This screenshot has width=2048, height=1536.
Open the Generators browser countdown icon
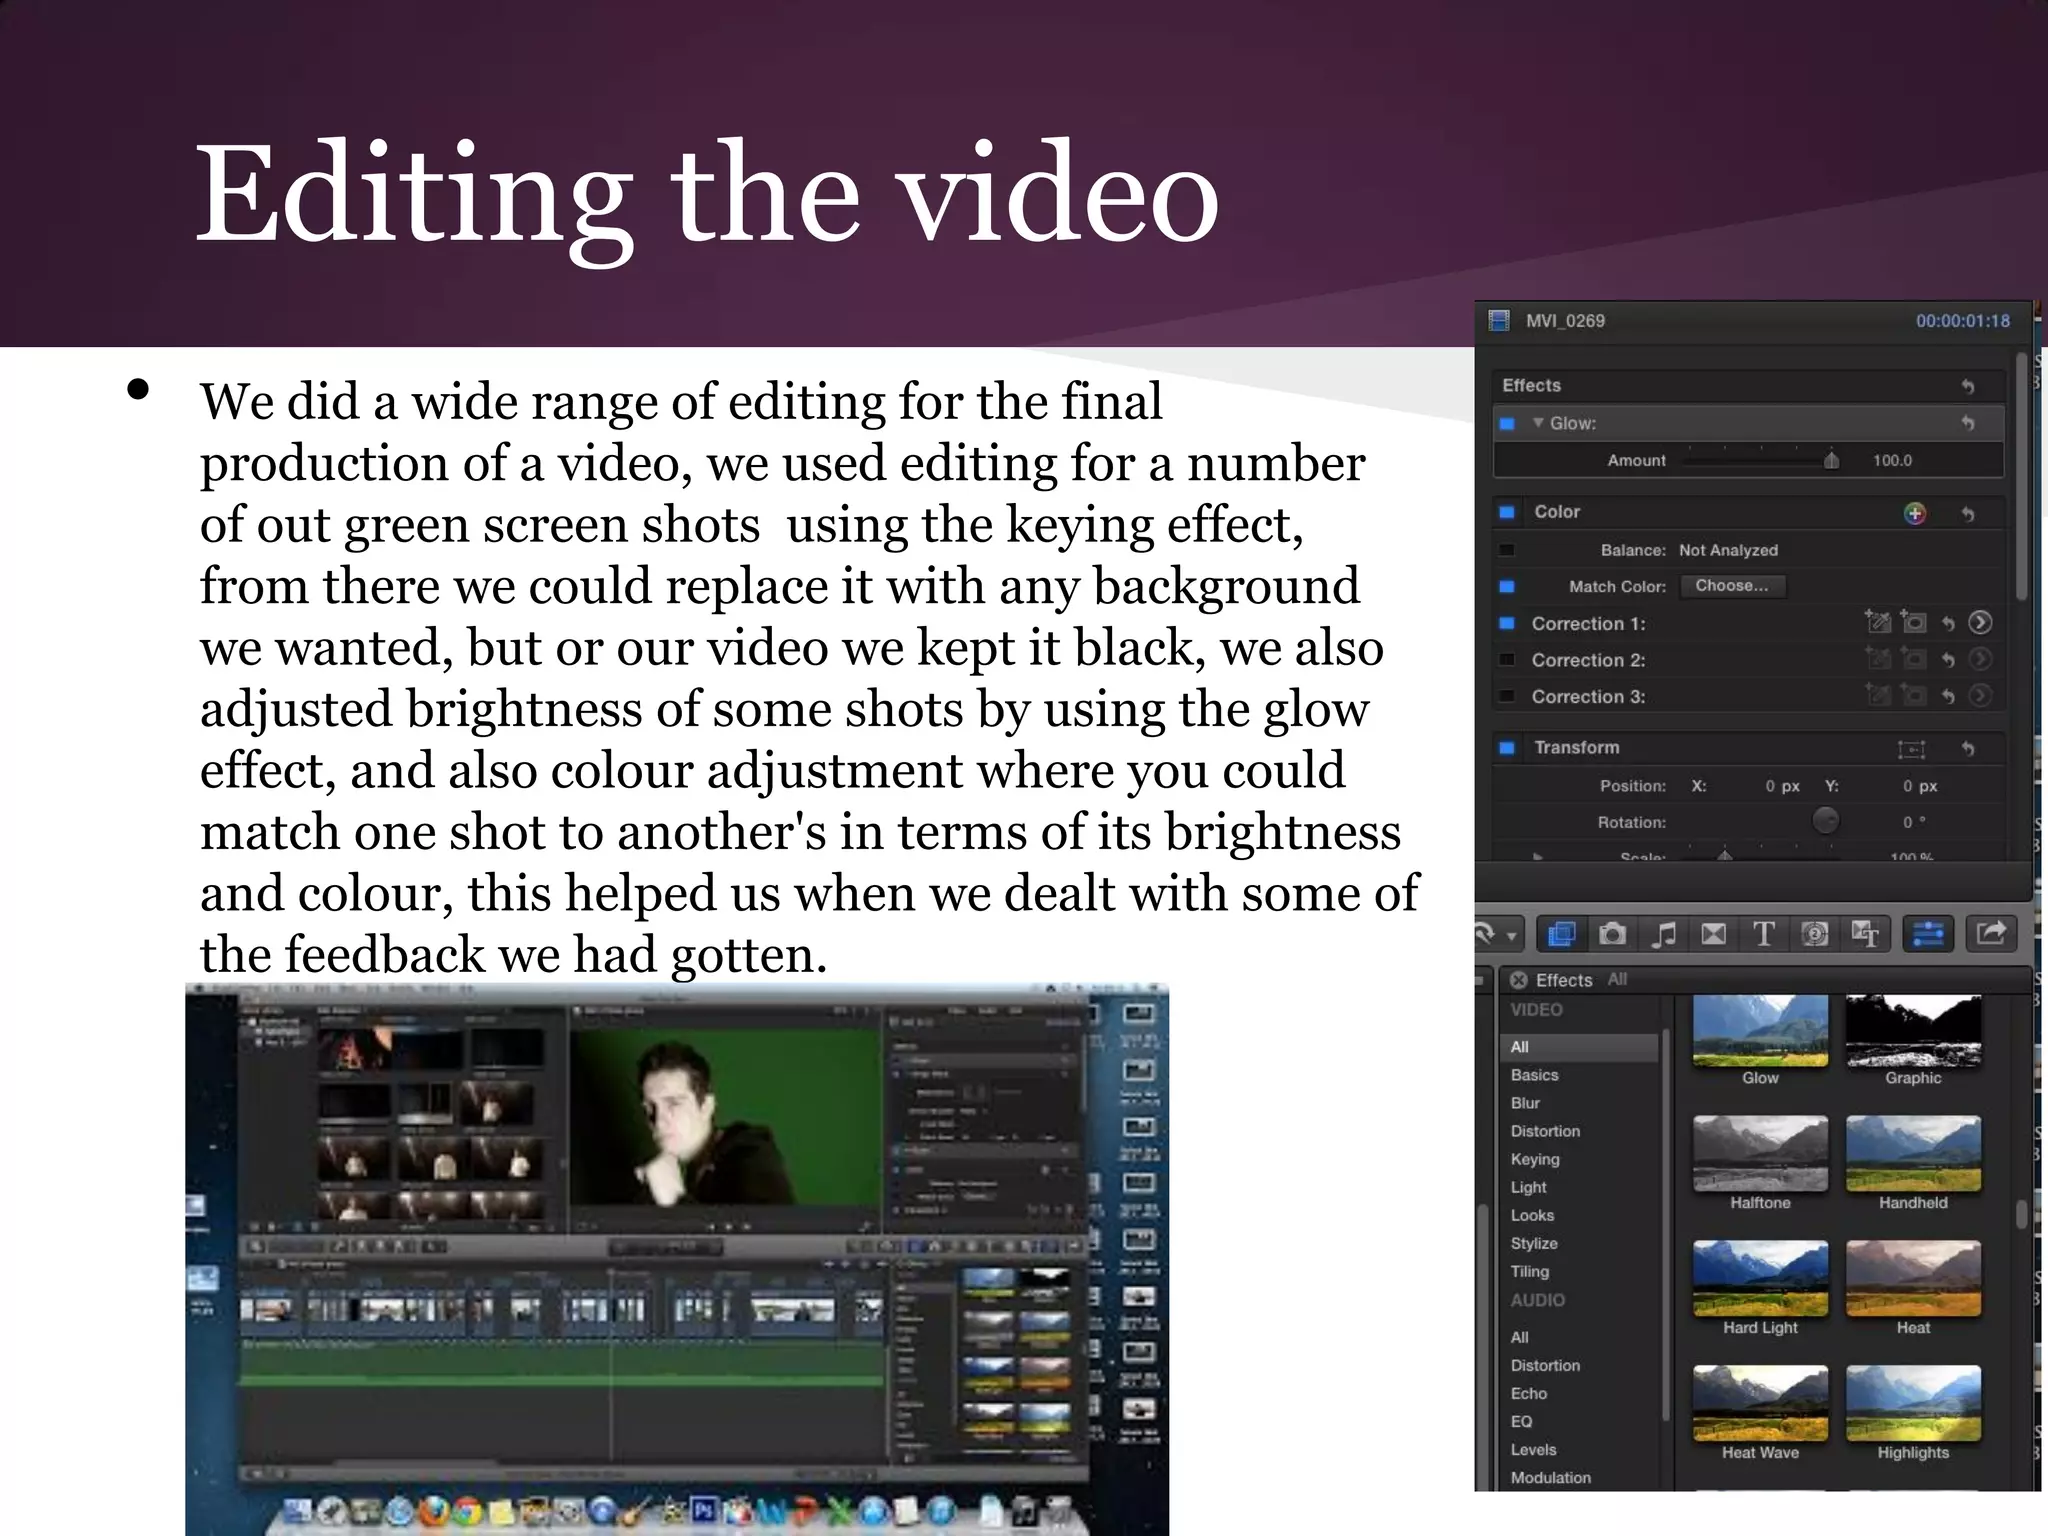(x=1814, y=934)
